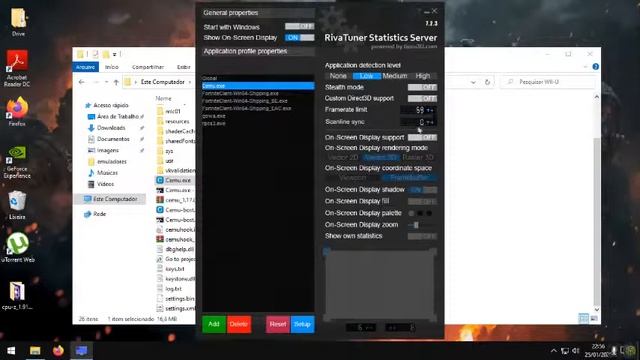Viewport: 640px width, 360px height.
Task: Select Vector 2D rendering mode
Action: 343,158
